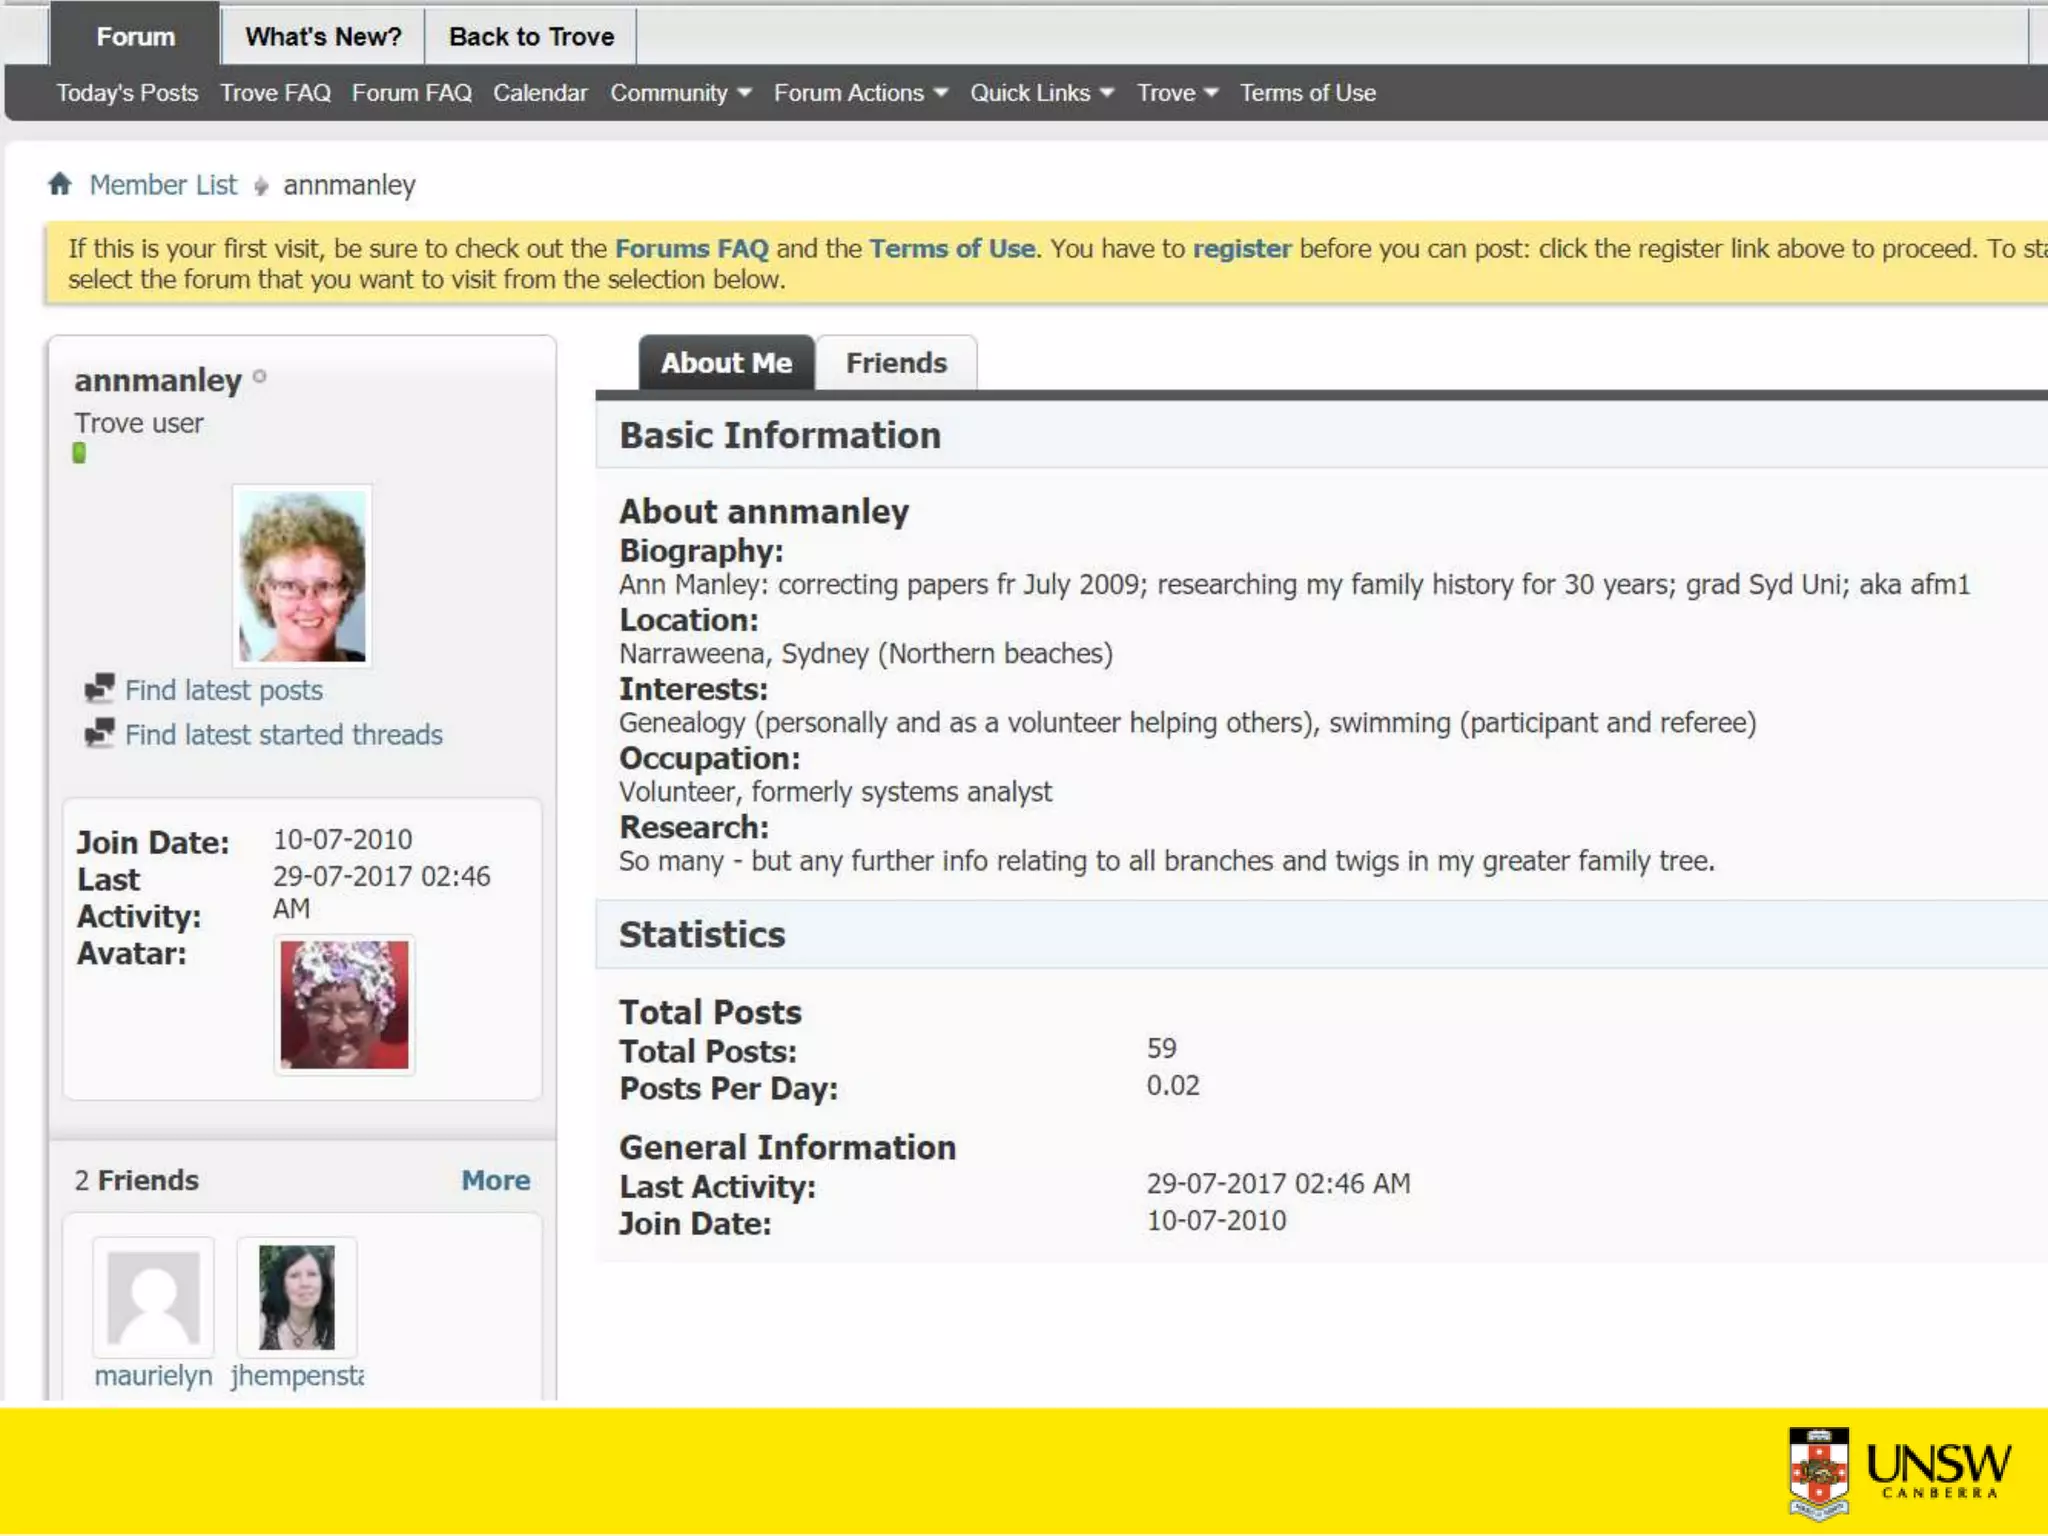Screen dimensions: 2048x1536
Task: Click the offline status icon beside annmanley
Action: pyautogui.click(x=260, y=376)
